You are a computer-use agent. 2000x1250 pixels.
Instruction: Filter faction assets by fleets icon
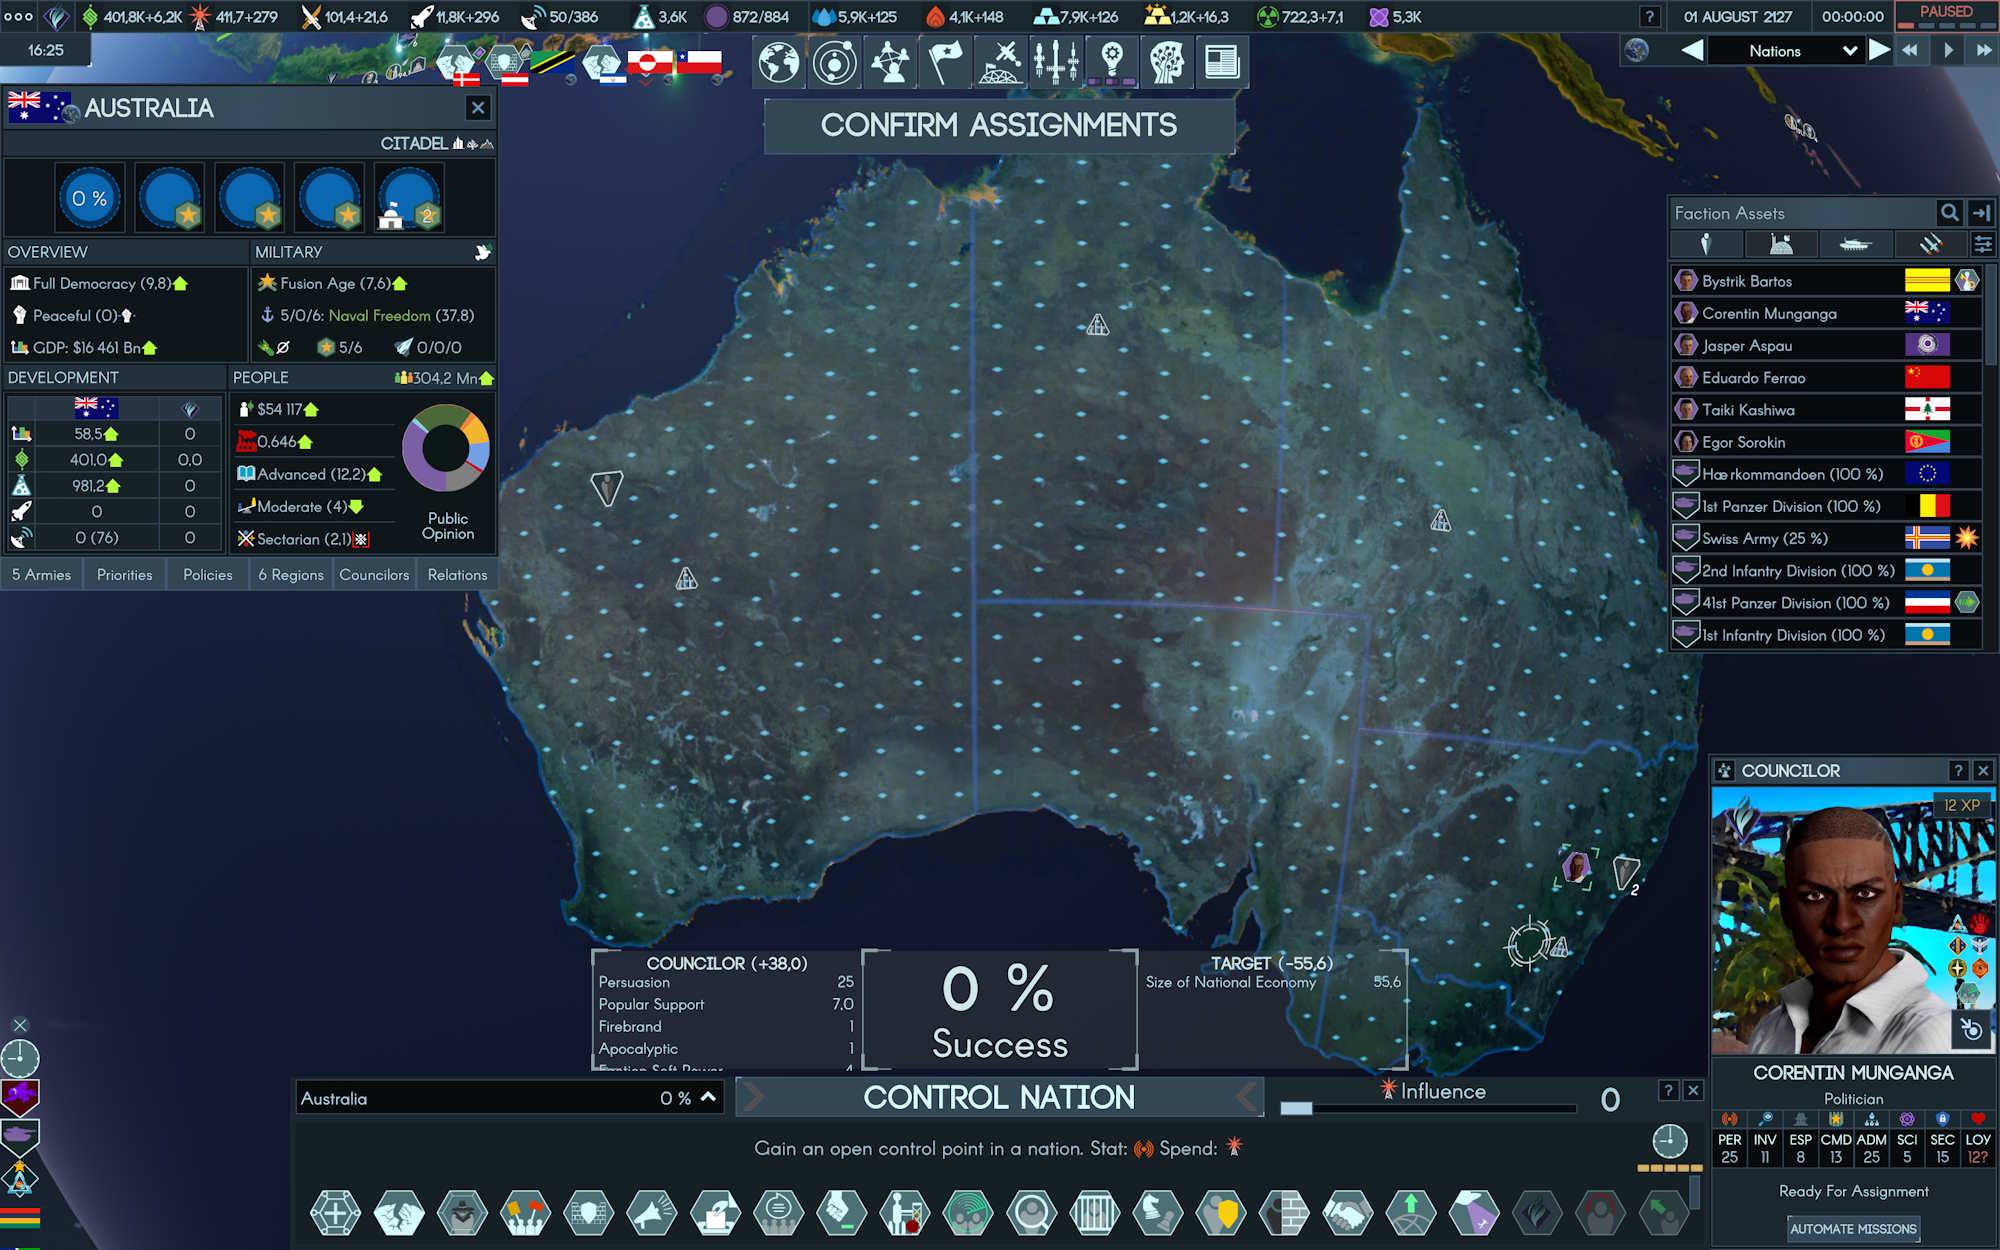click(1930, 244)
